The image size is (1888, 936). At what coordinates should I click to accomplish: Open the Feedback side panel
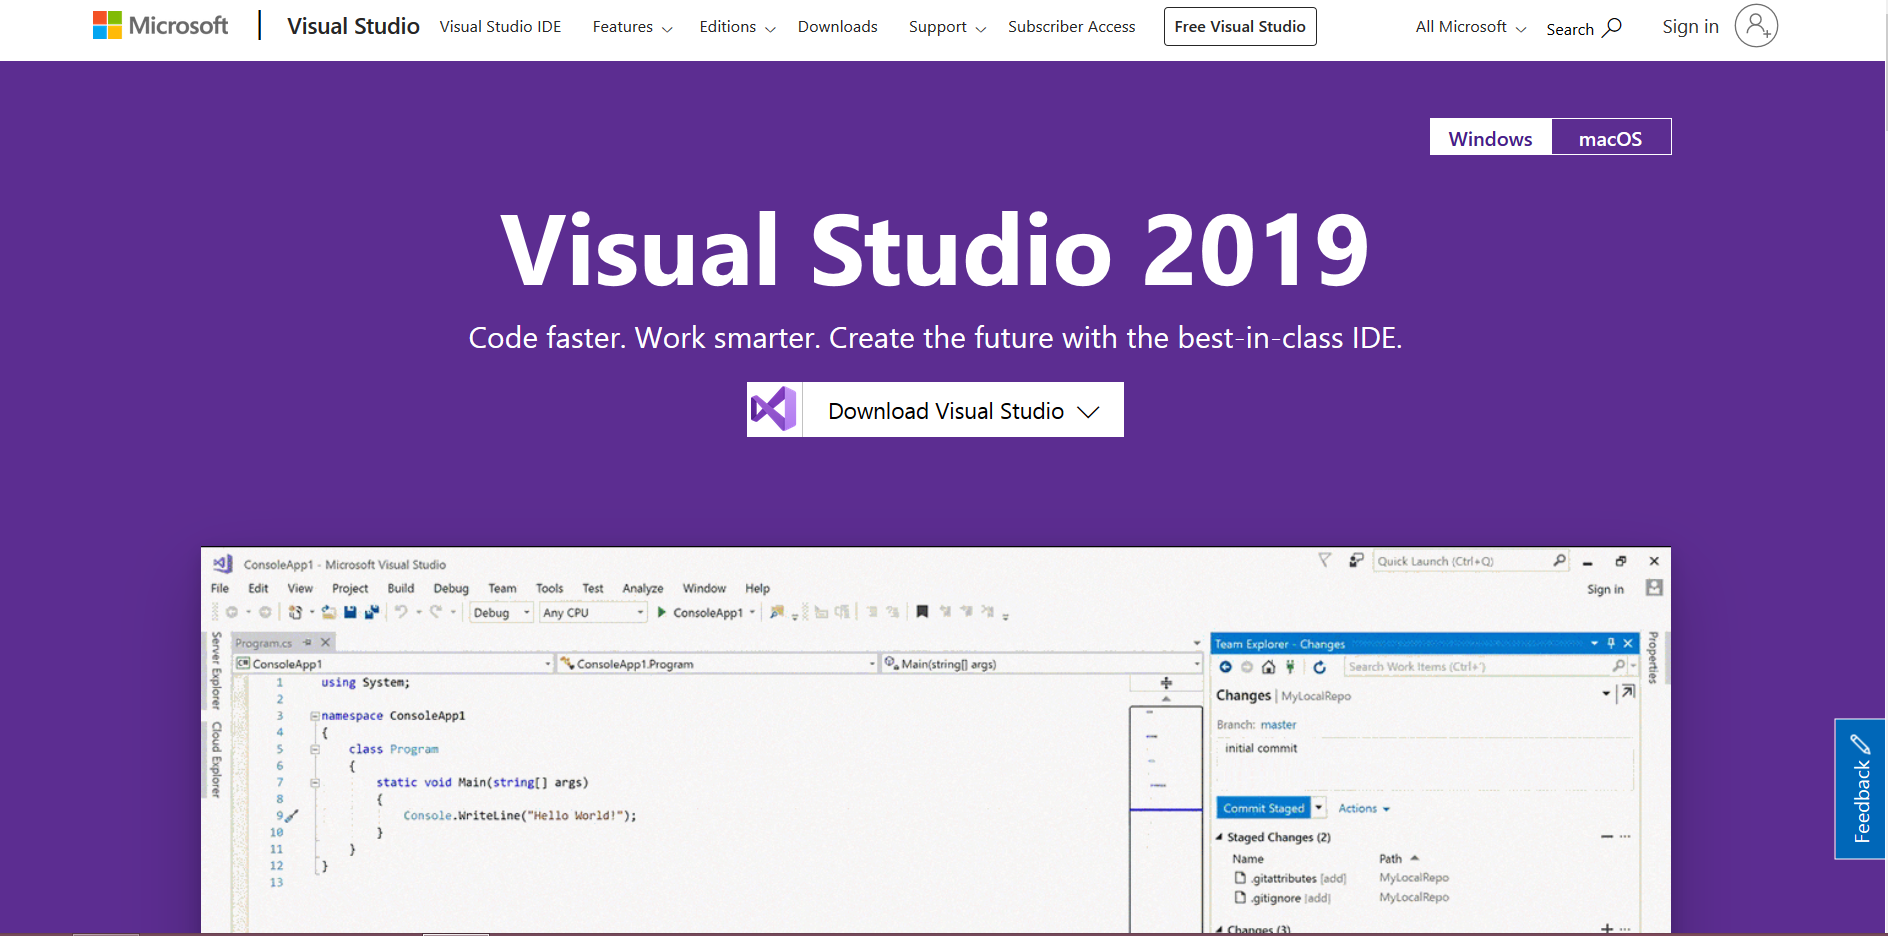point(1860,789)
